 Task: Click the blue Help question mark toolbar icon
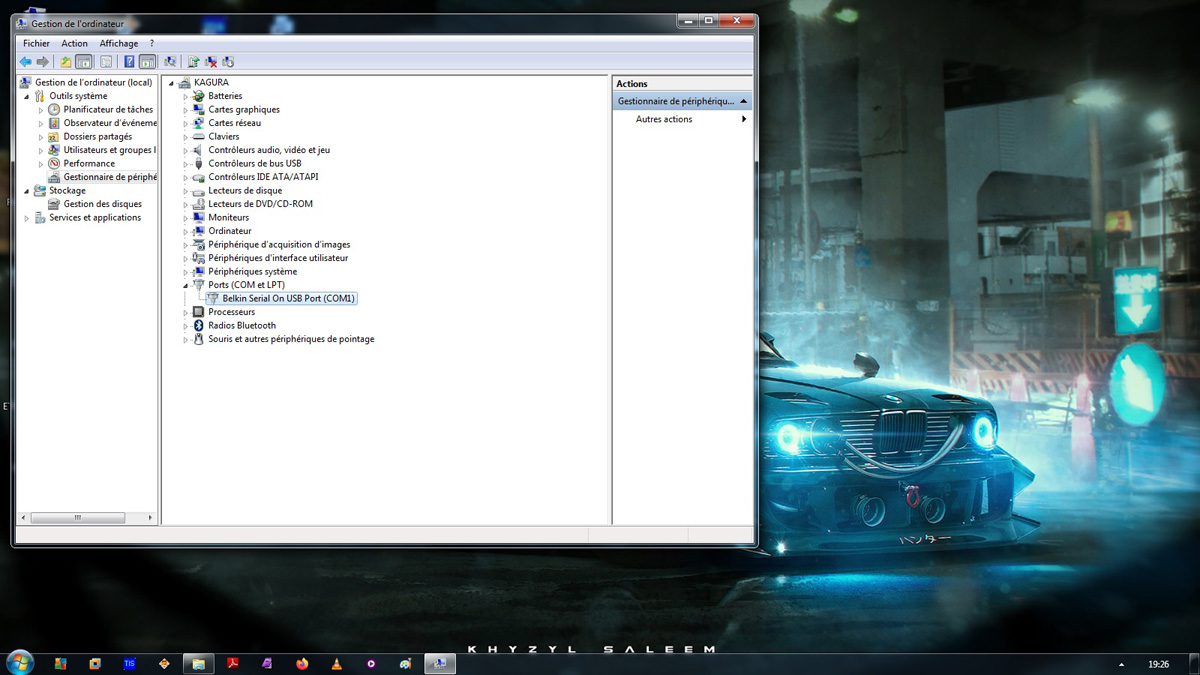[x=129, y=62]
